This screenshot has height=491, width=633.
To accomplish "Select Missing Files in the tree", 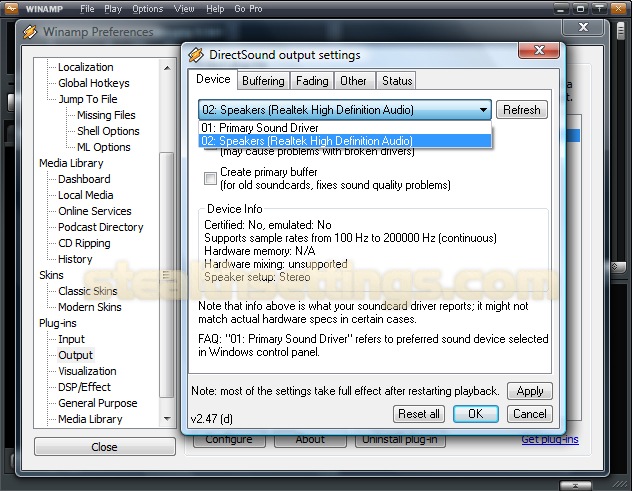I will click(106, 115).
